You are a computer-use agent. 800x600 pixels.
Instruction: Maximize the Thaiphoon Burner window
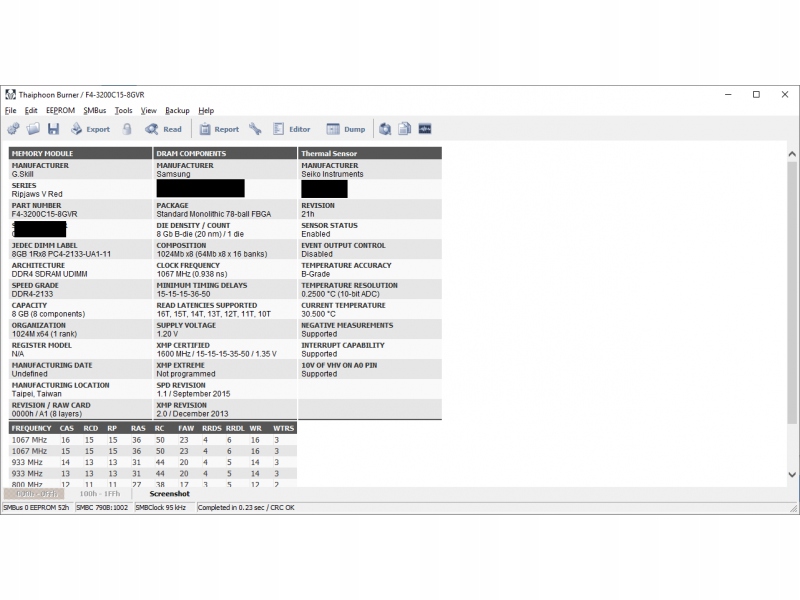(756, 94)
